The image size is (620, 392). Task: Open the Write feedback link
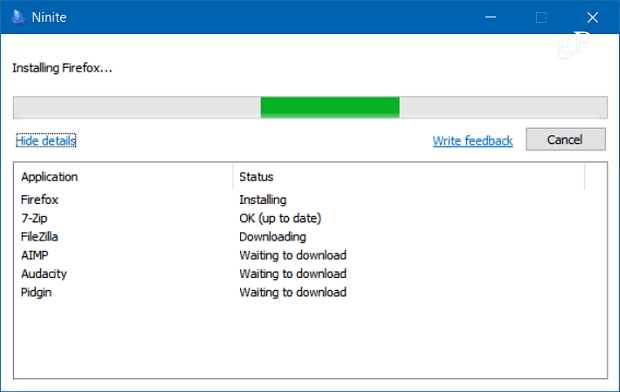[473, 141]
